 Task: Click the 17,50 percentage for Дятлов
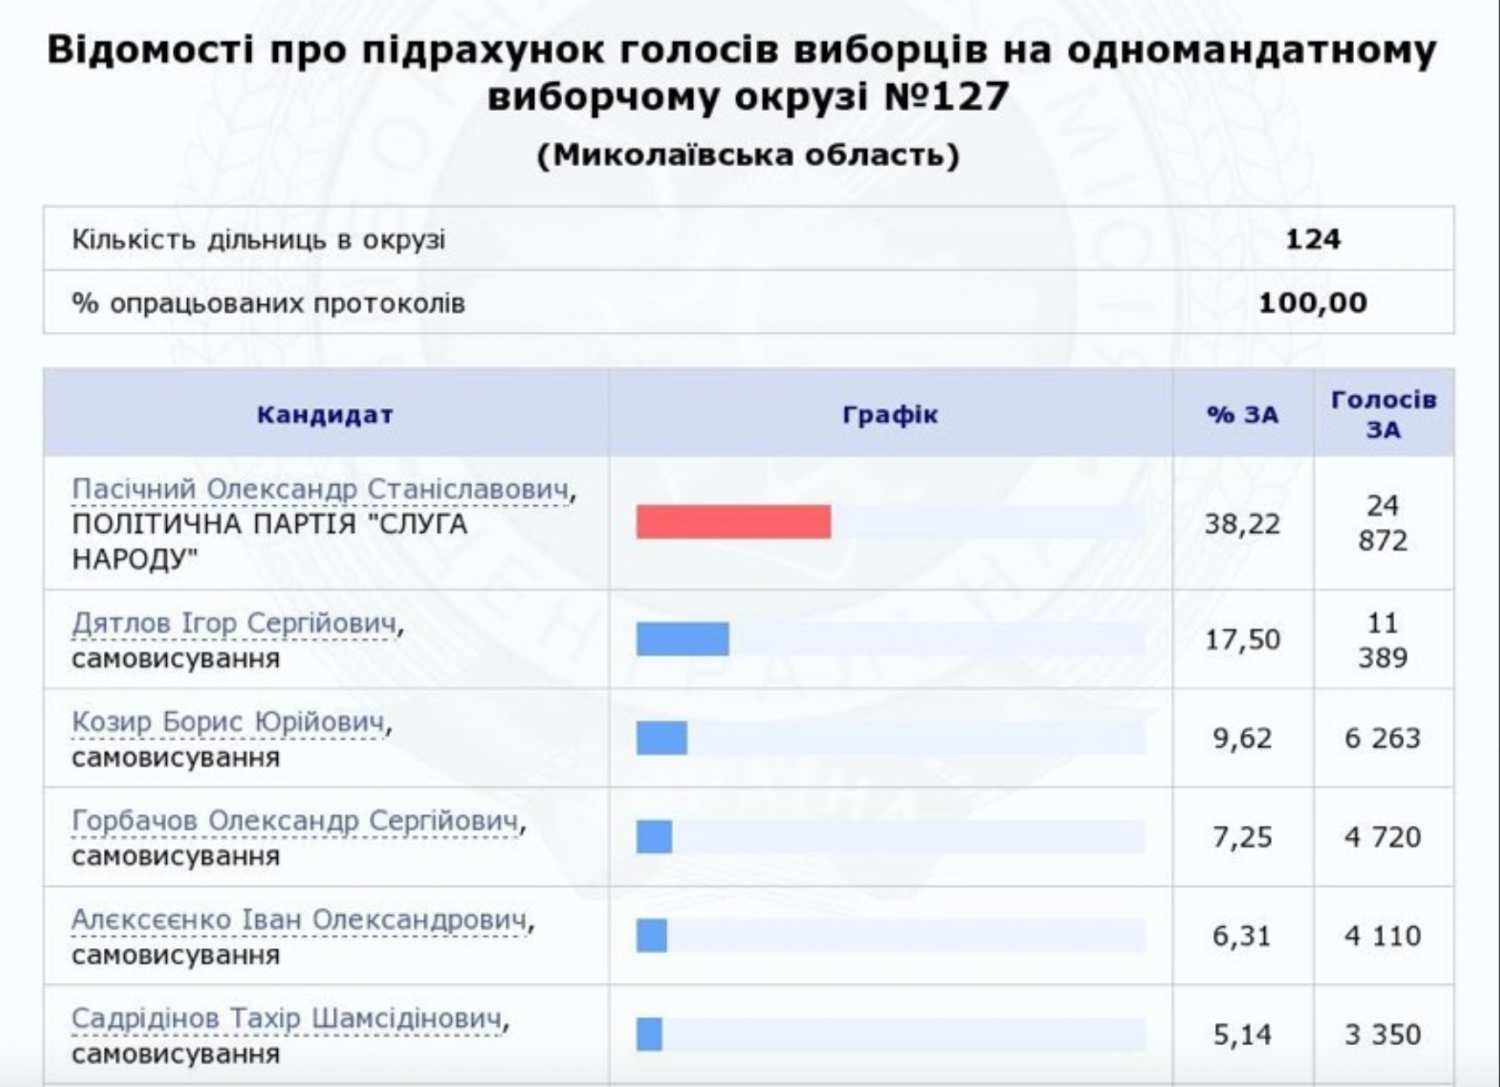[1242, 640]
